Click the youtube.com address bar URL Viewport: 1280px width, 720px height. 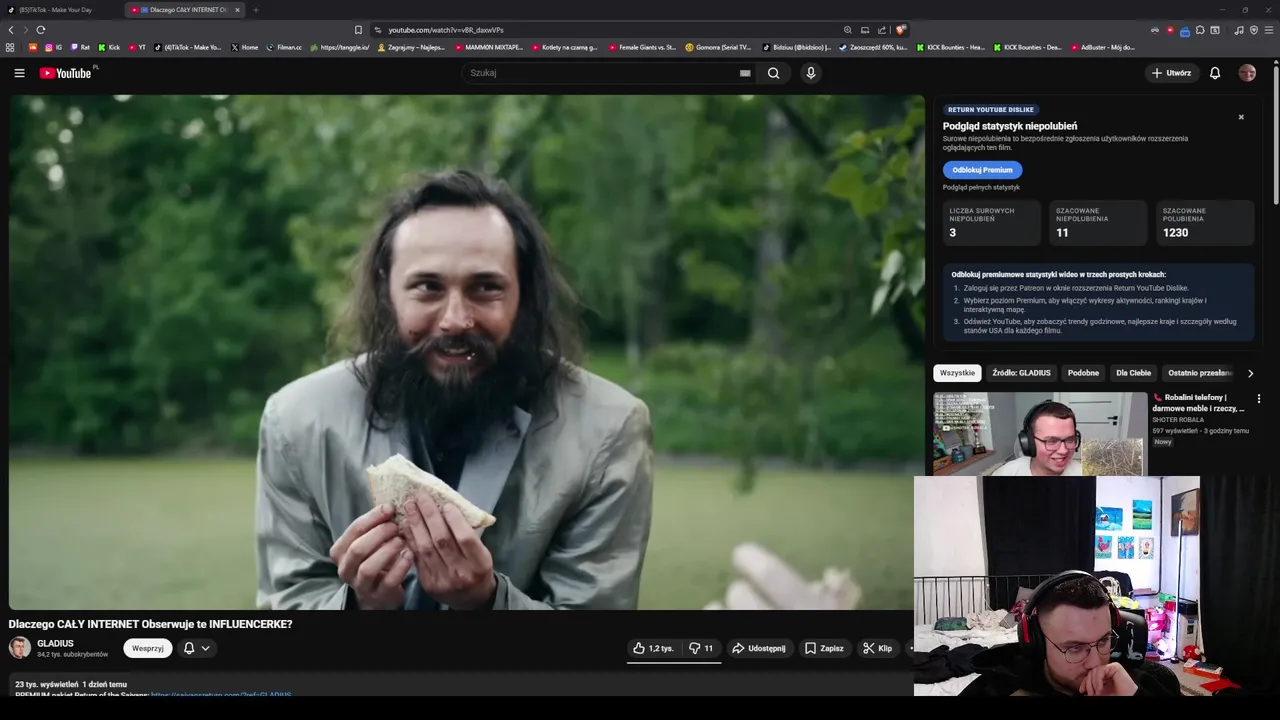446,30
